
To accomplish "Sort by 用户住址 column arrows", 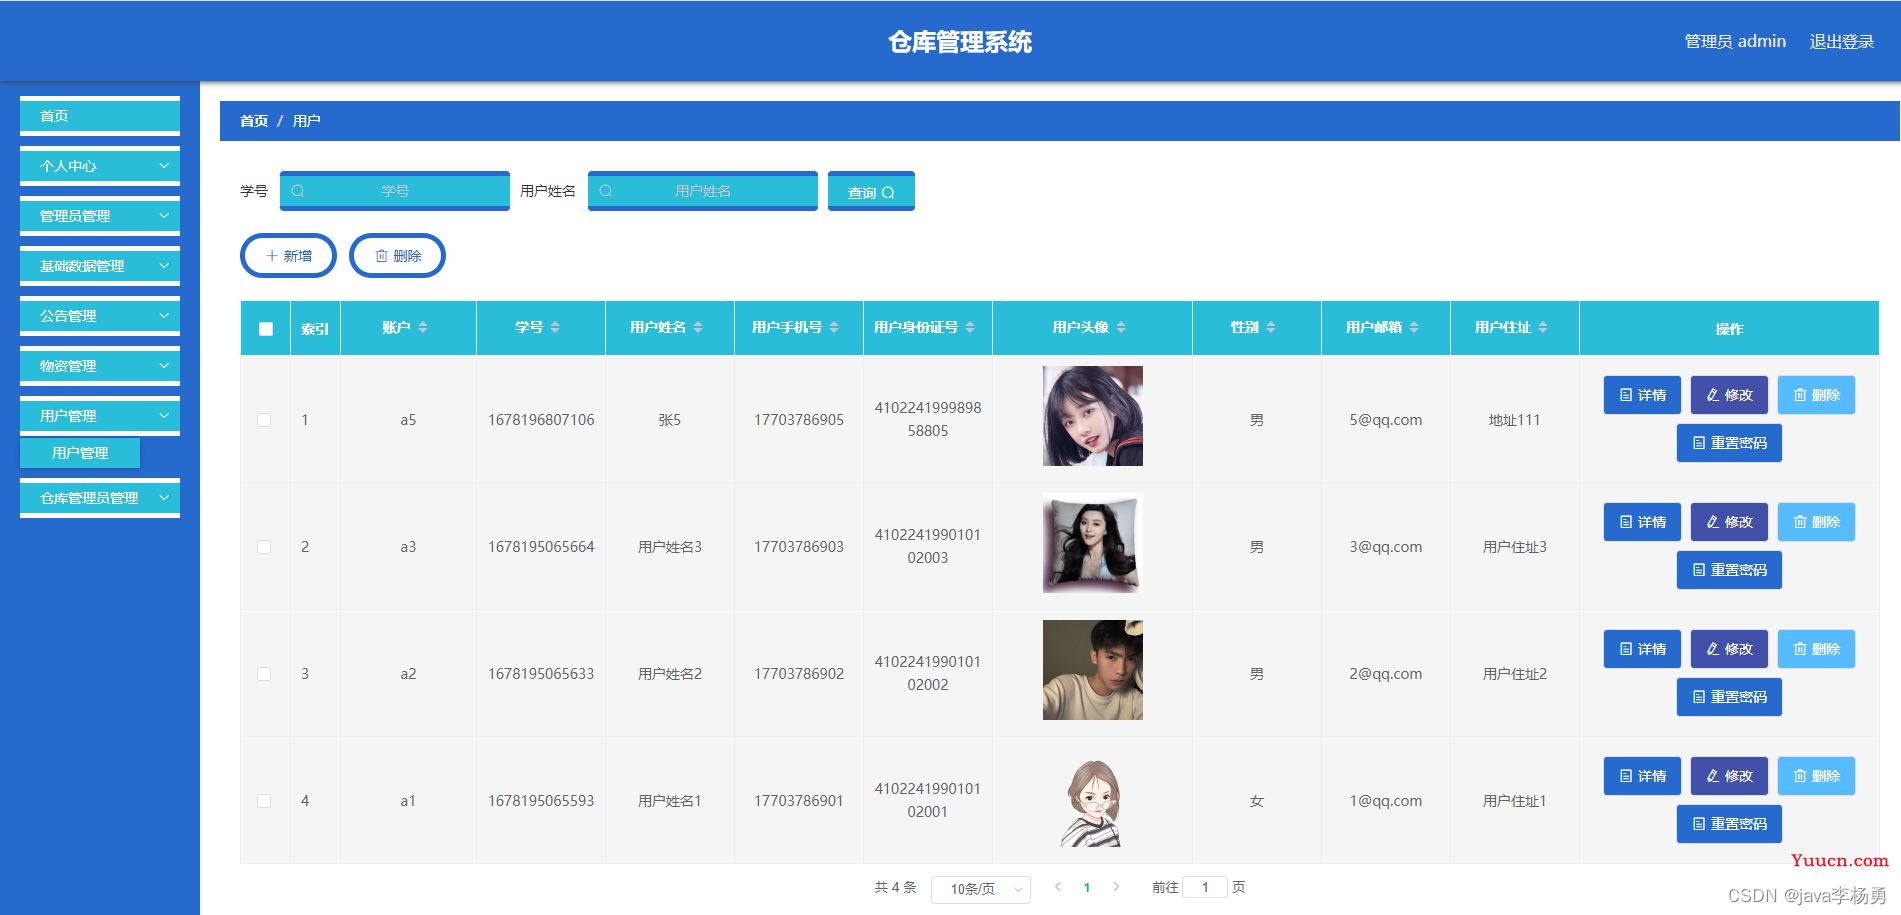I will 1543,327.
